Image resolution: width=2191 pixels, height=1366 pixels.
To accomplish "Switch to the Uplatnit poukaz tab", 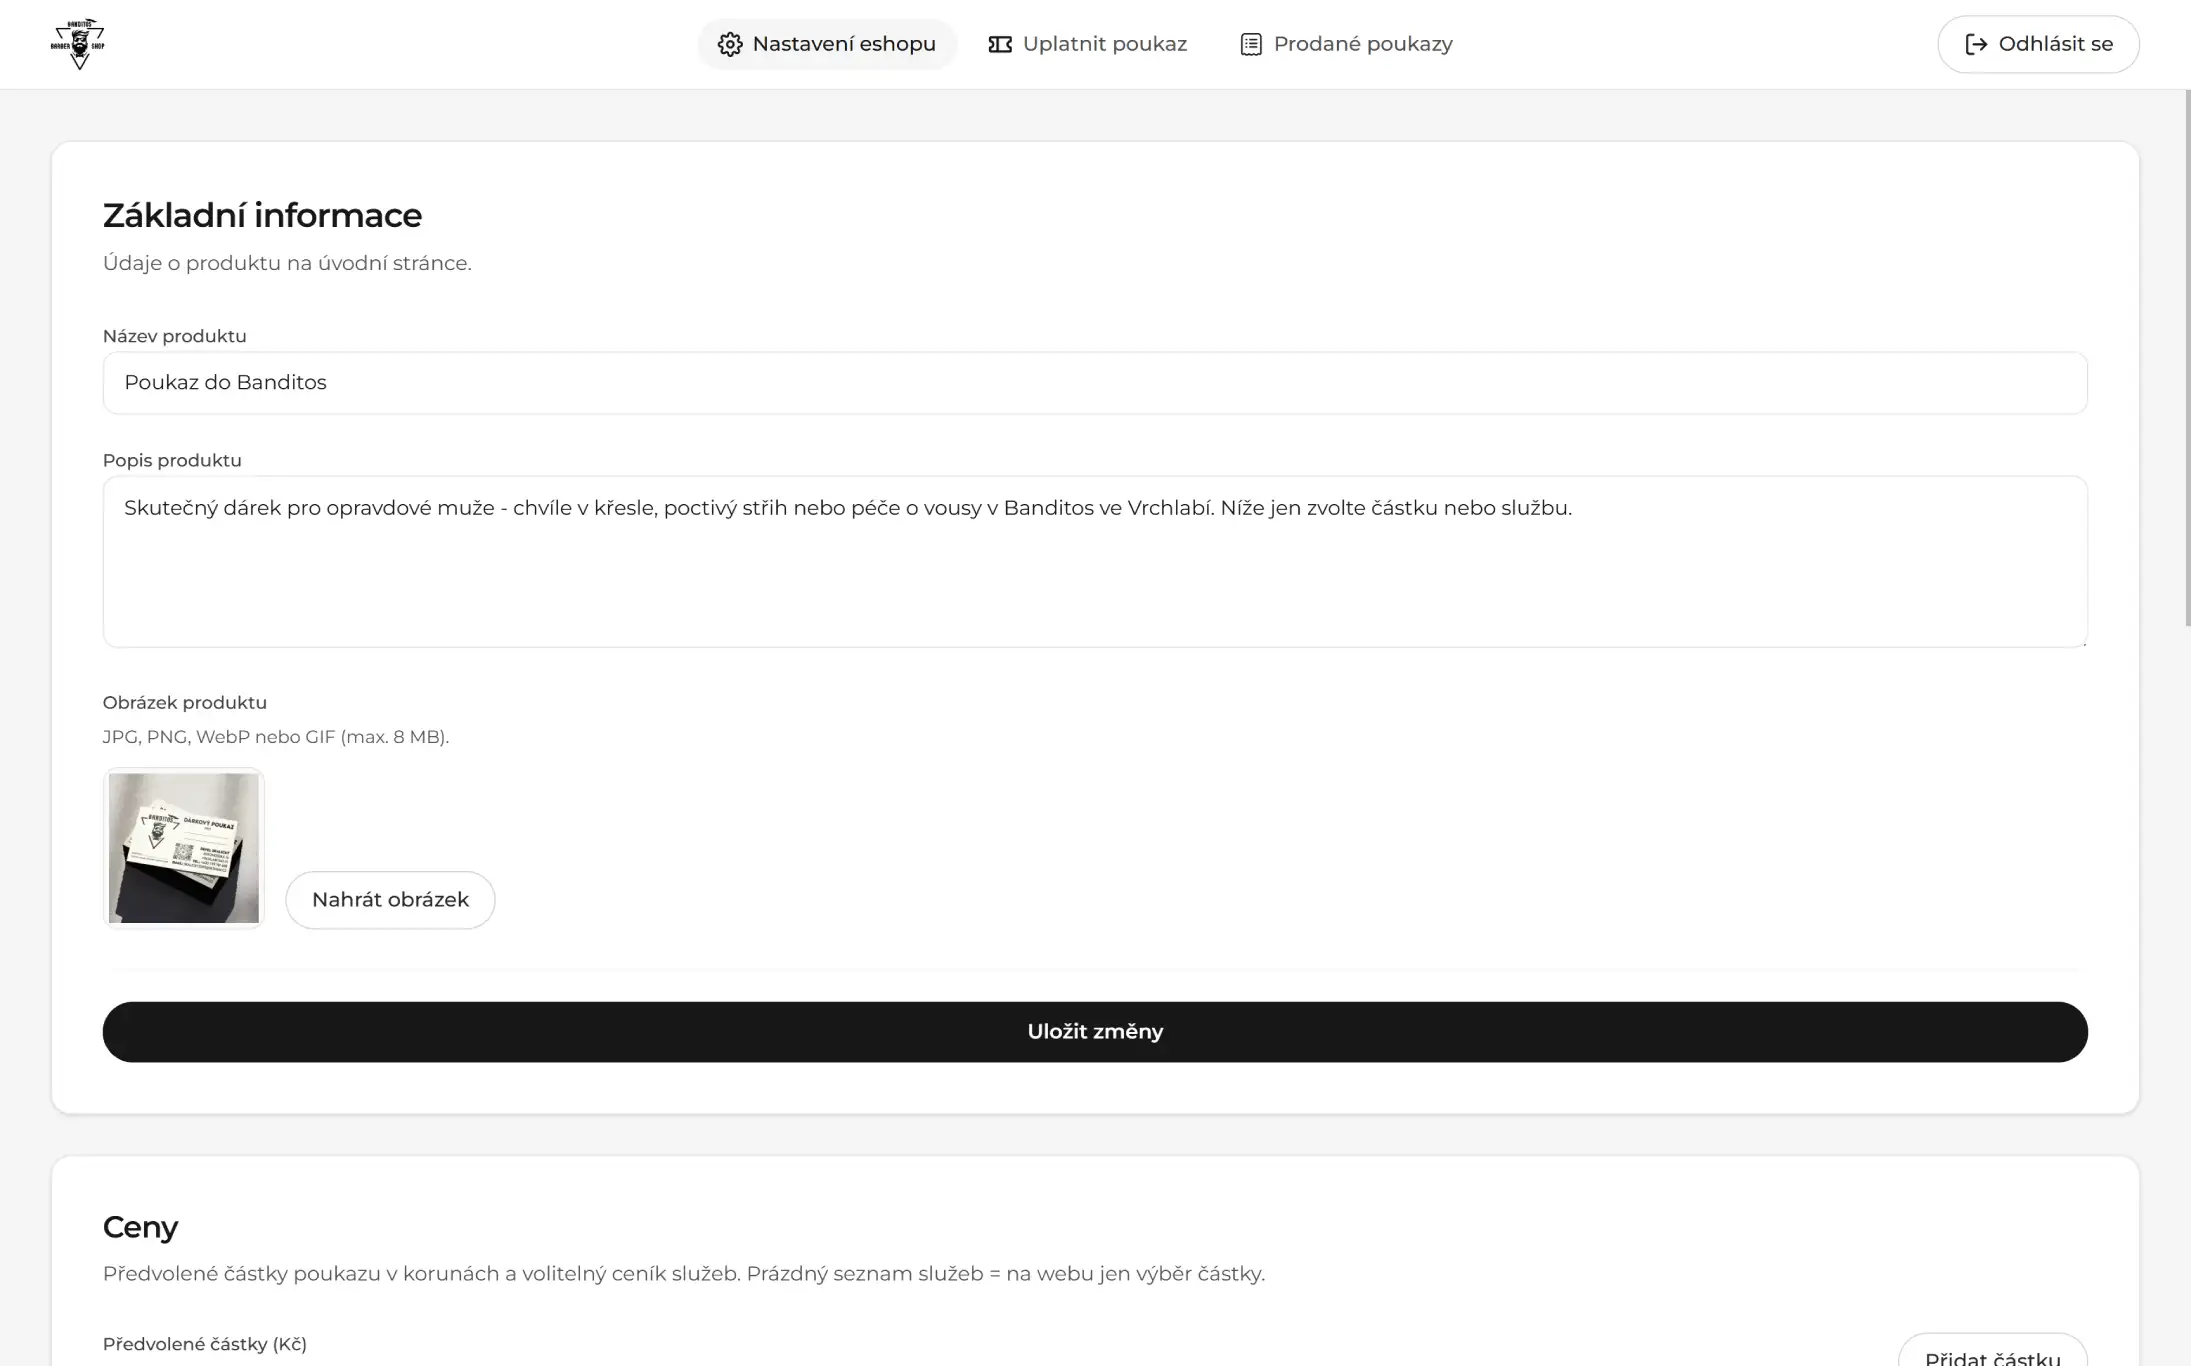I will tap(1104, 44).
